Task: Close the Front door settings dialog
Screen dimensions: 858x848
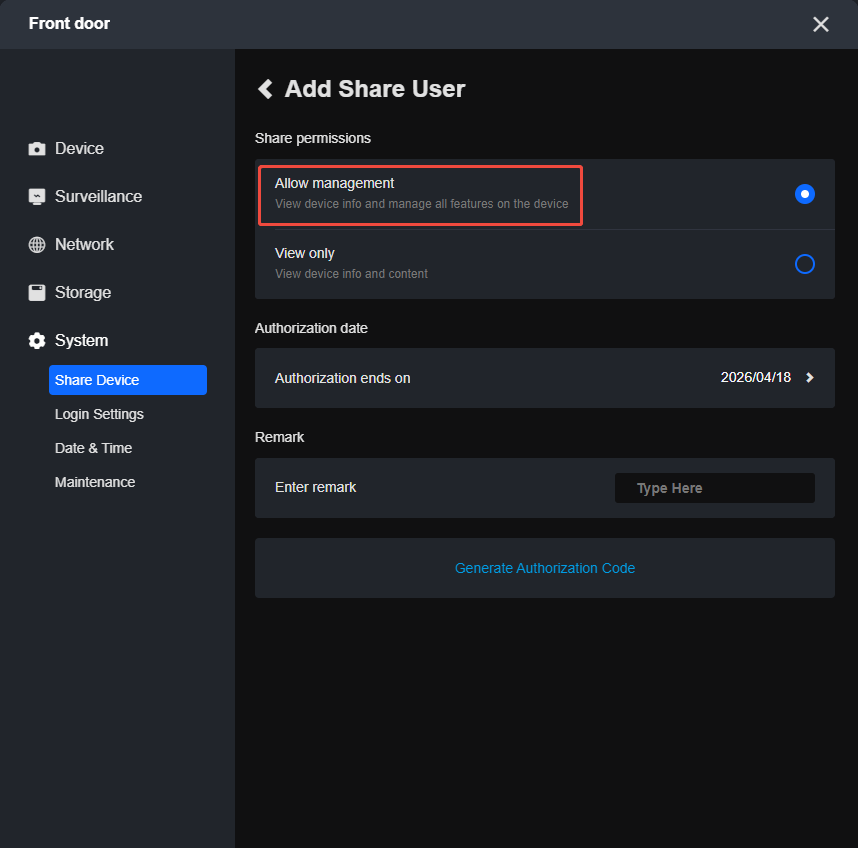Action: coord(820,24)
